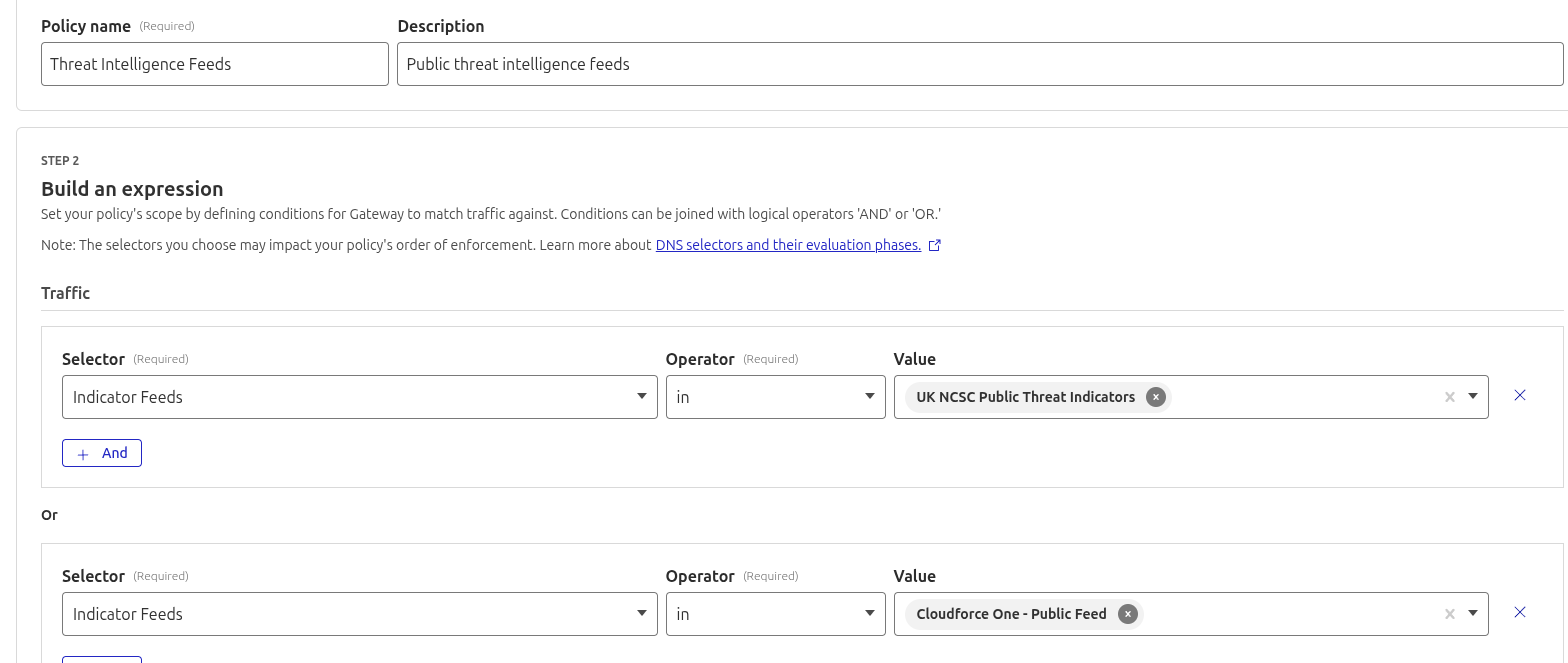This screenshot has width=1568, height=663.
Task: Open Selector dropdown in second traffic condition
Action: (359, 614)
